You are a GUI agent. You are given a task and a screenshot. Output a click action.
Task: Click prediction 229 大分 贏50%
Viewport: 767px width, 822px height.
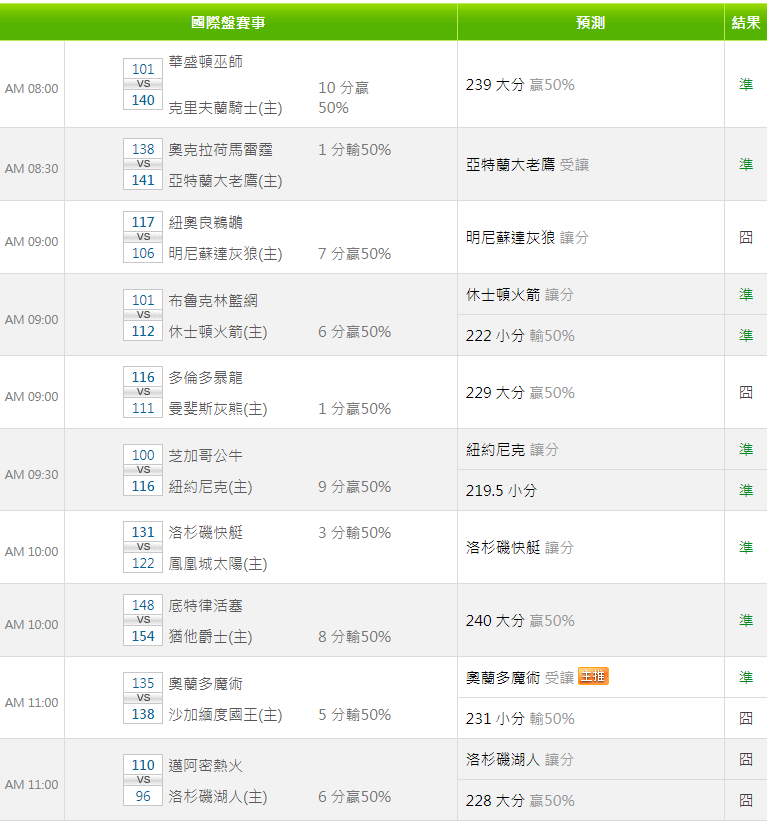coord(520,393)
